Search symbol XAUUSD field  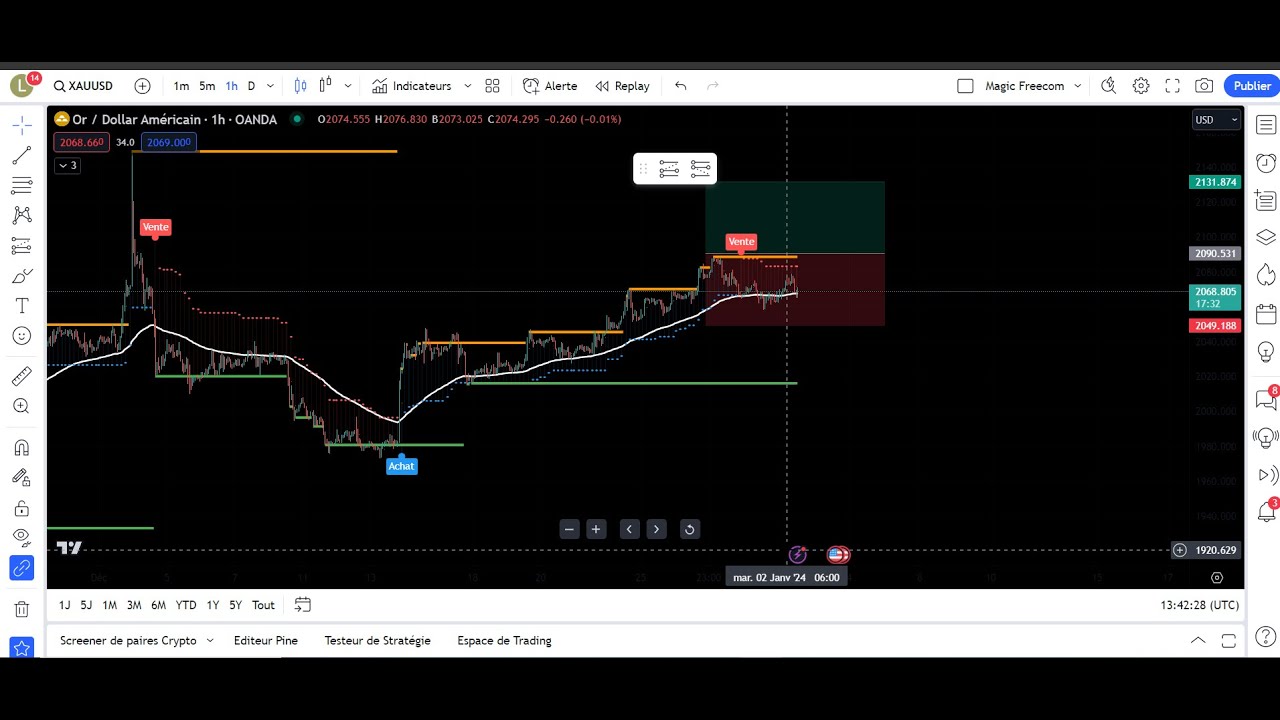pos(83,86)
